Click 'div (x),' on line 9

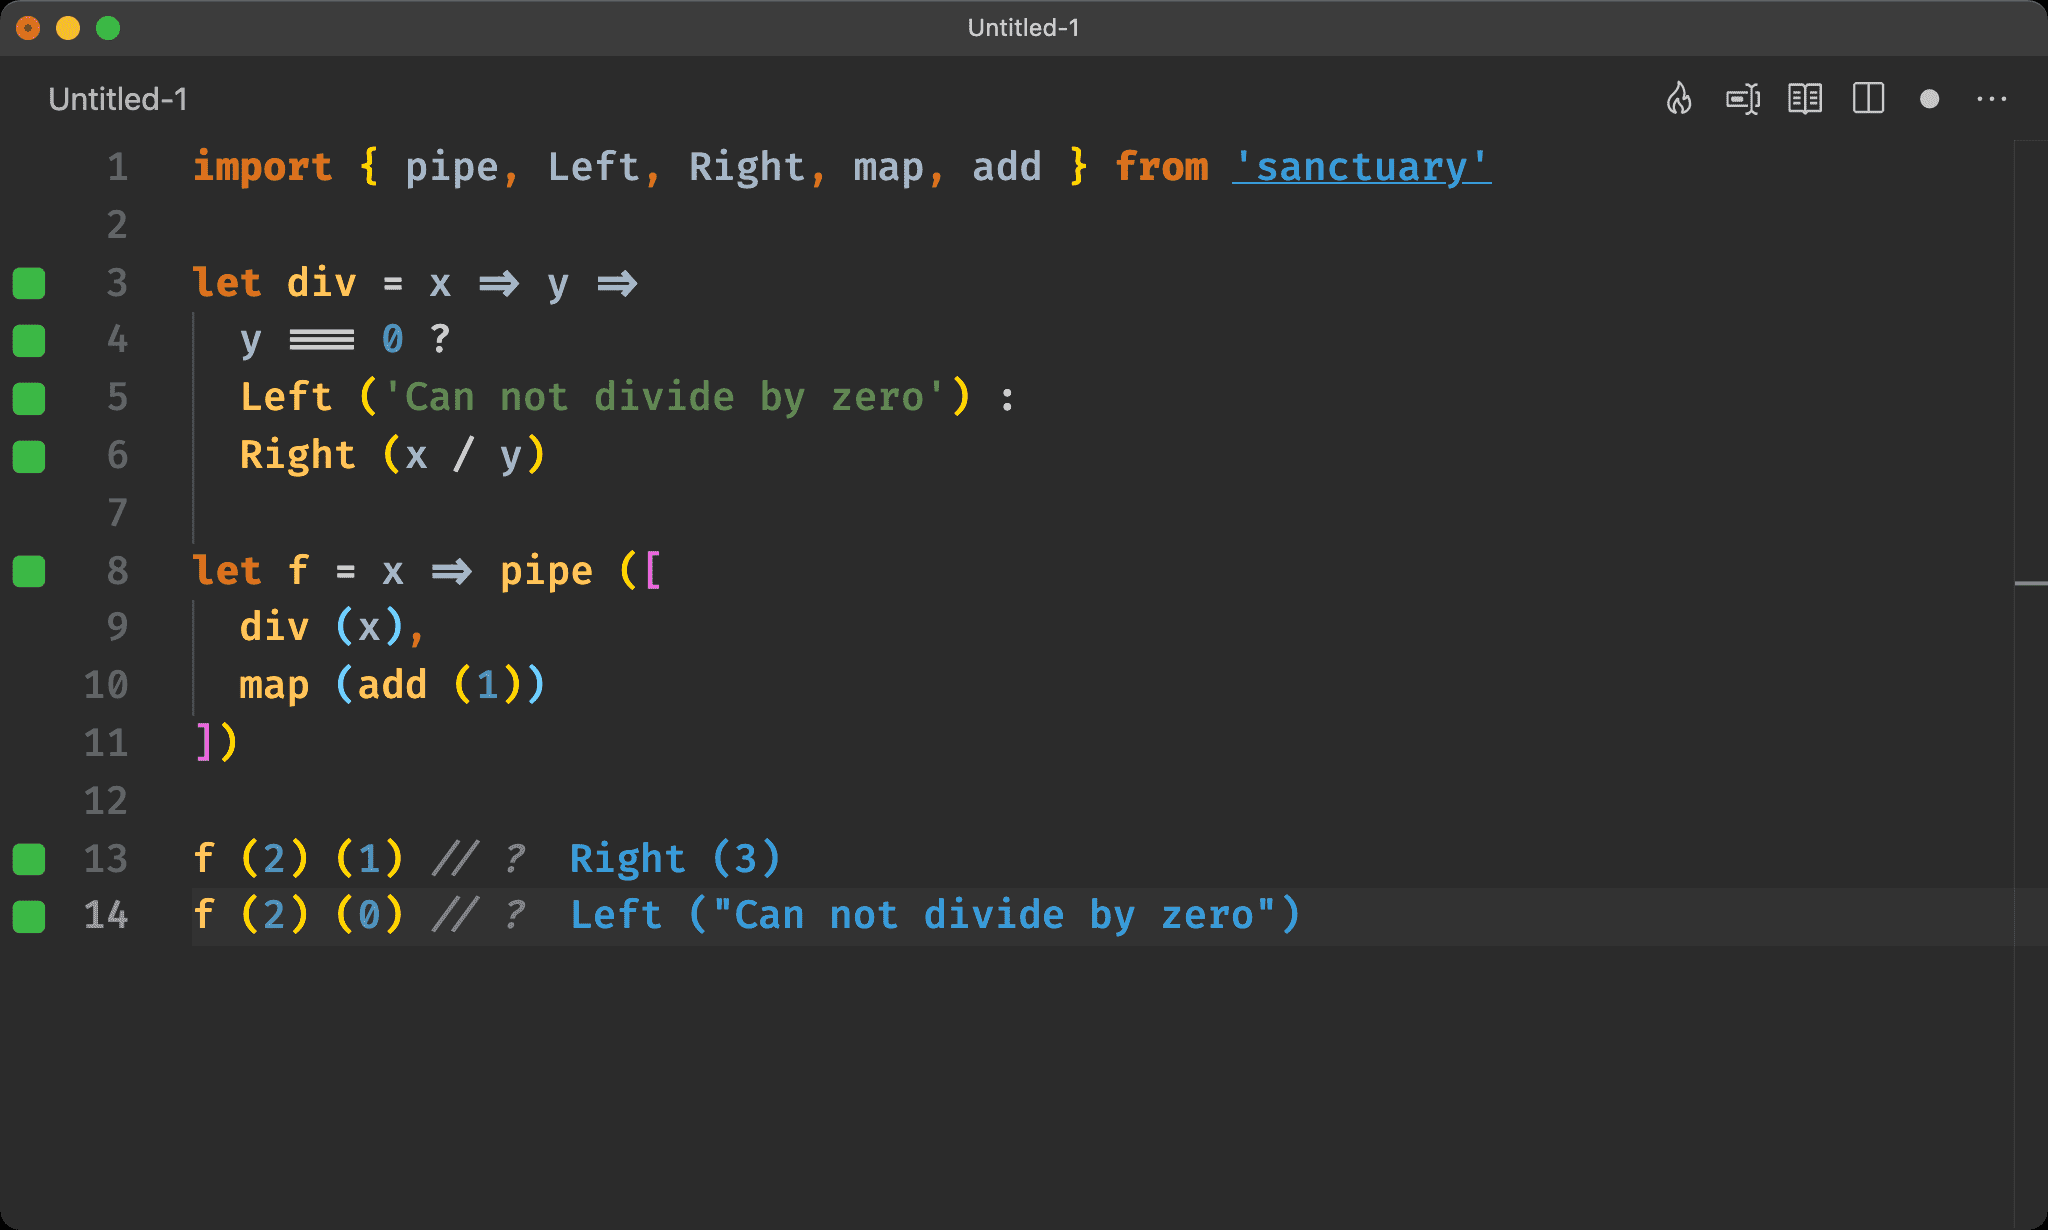332,628
